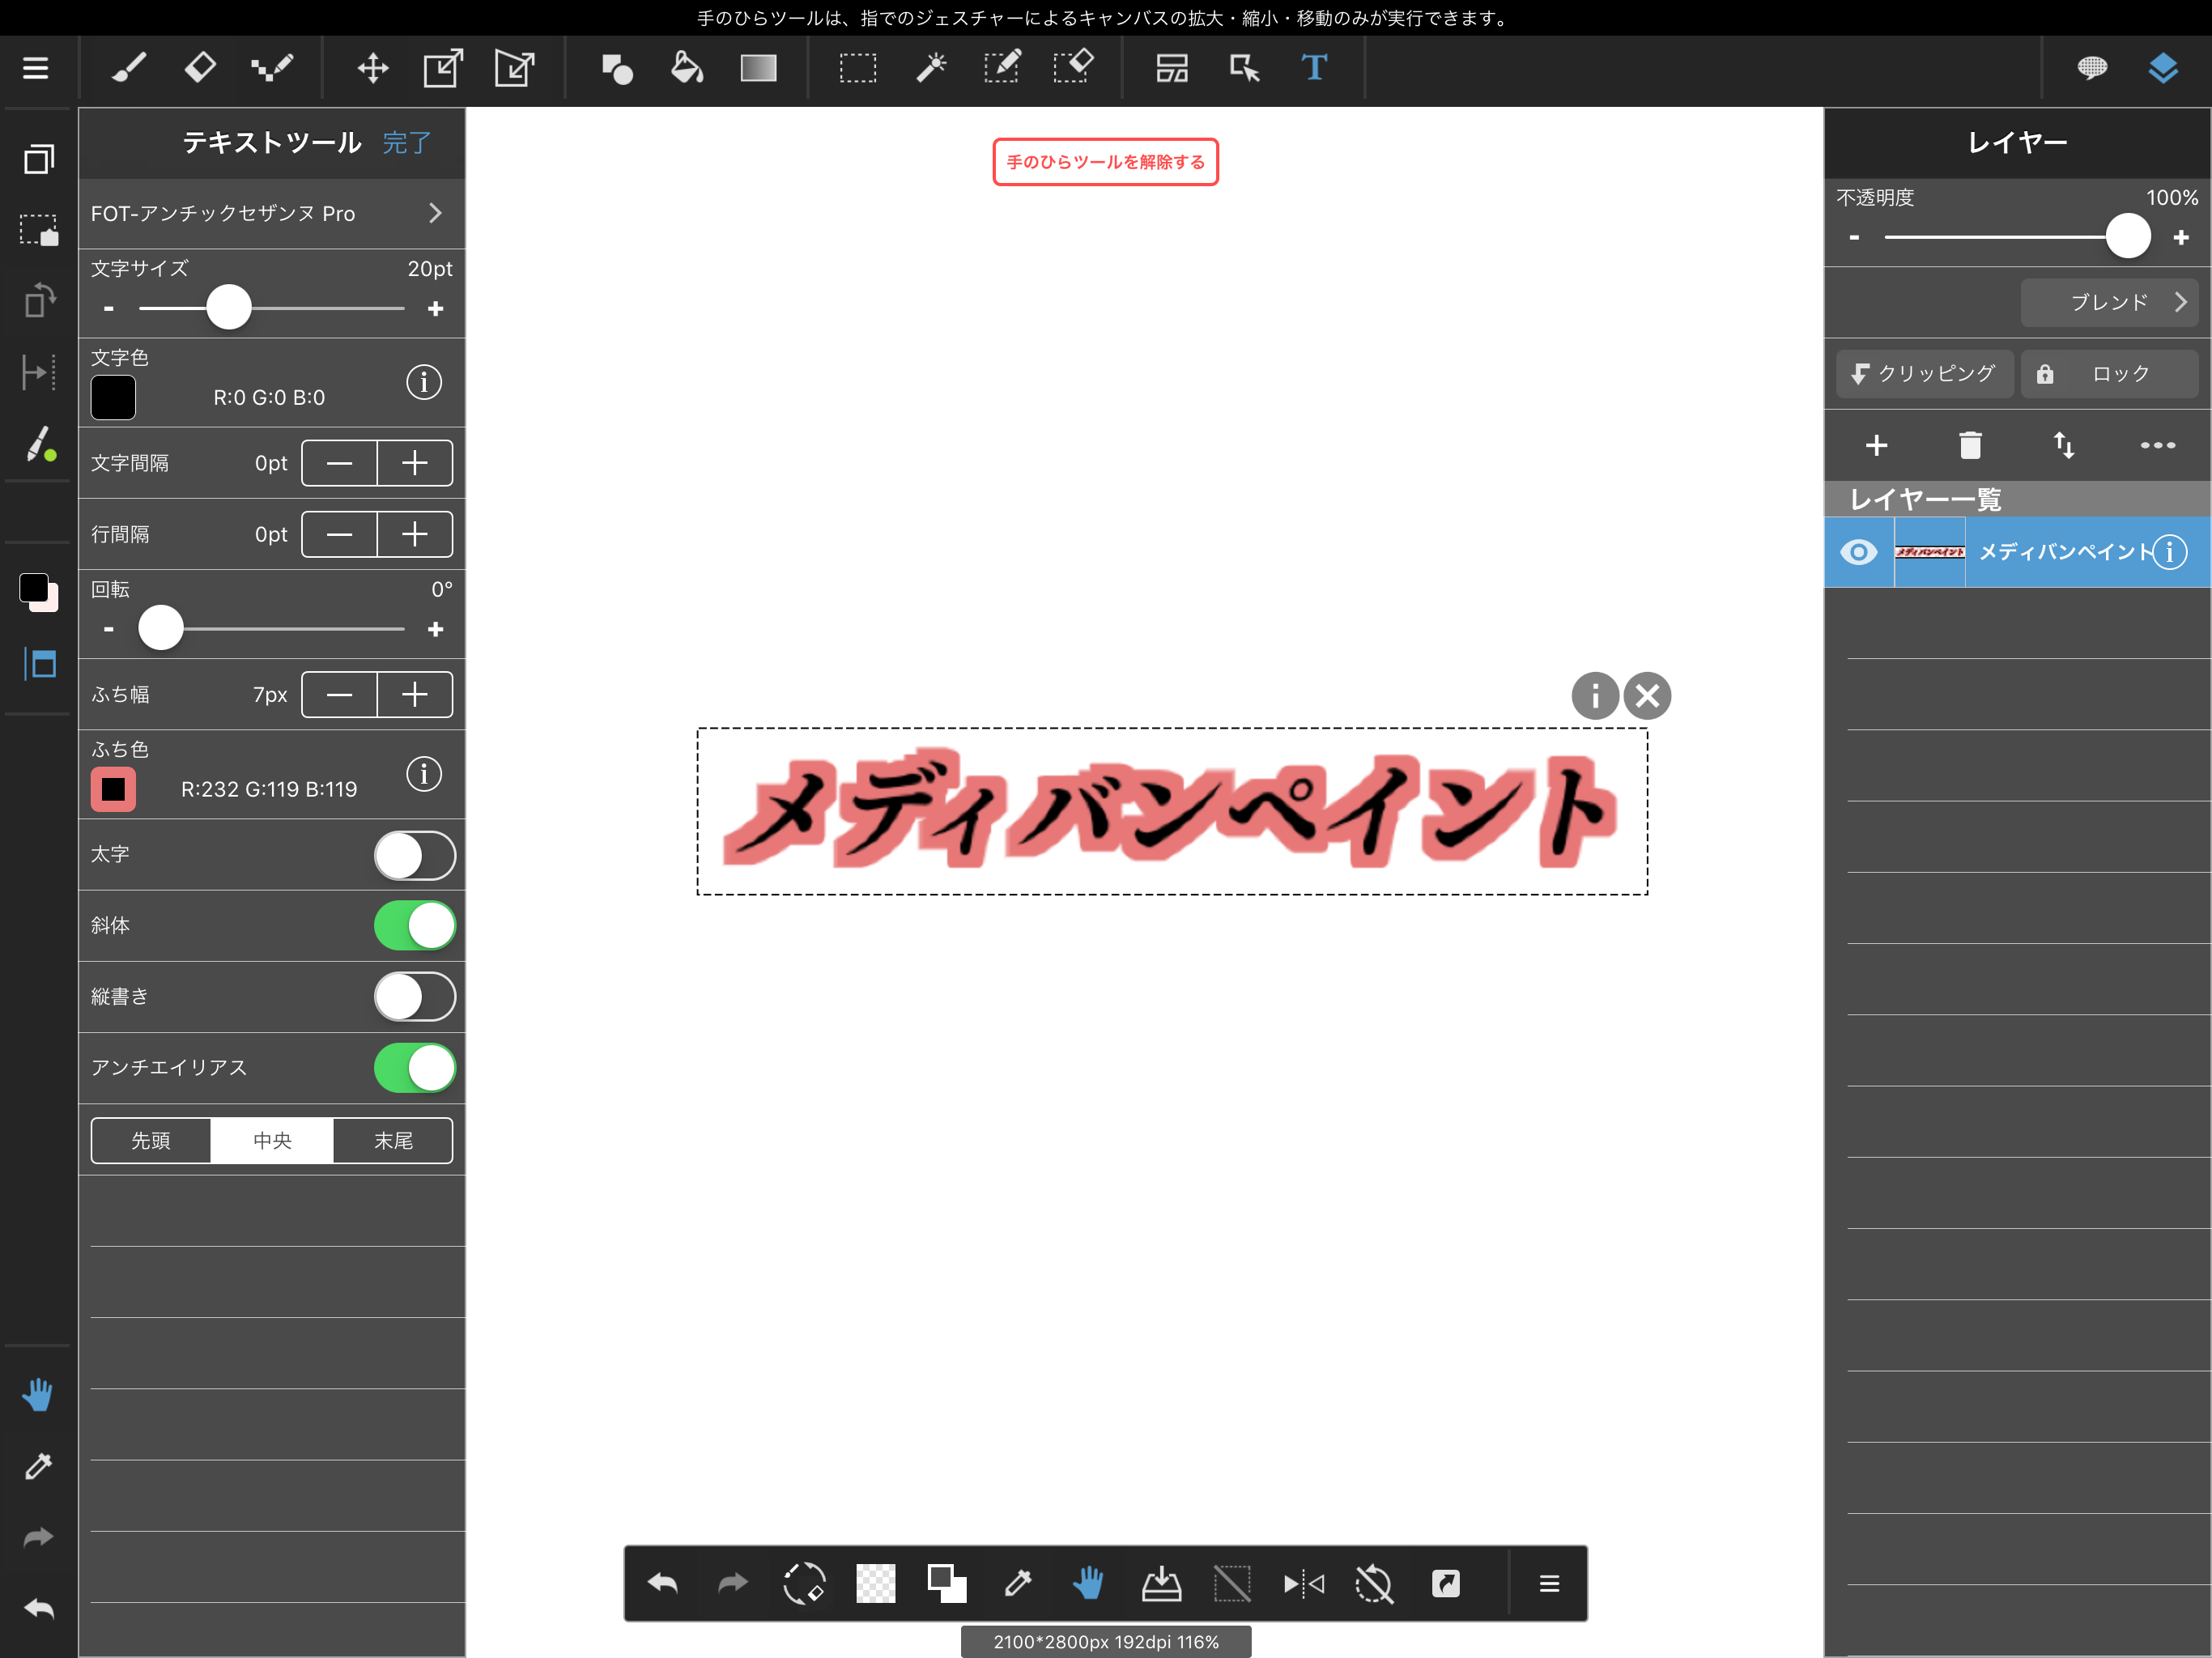Select the Selection Eraser tool
The height and width of the screenshot is (1658, 2212).
[1073, 68]
